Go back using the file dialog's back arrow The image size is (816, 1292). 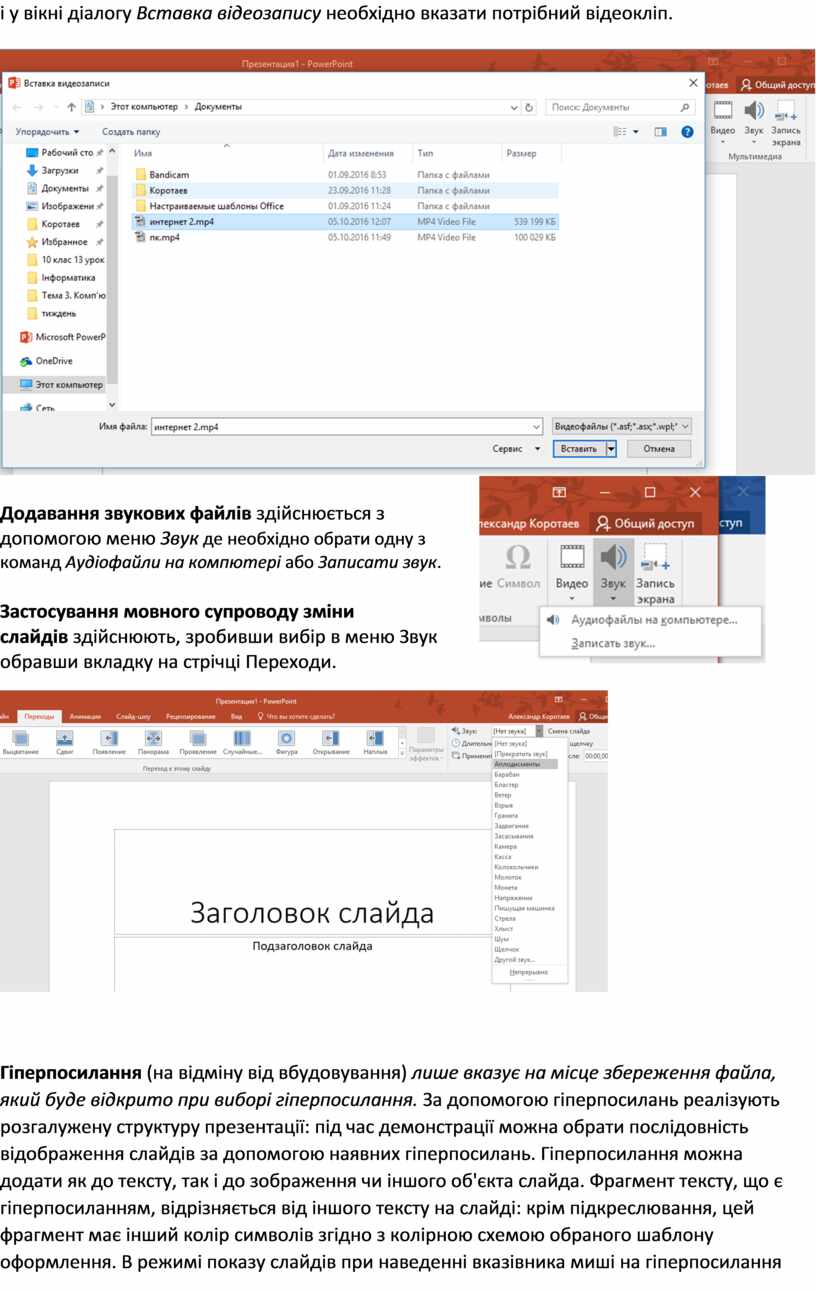tap(17, 107)
